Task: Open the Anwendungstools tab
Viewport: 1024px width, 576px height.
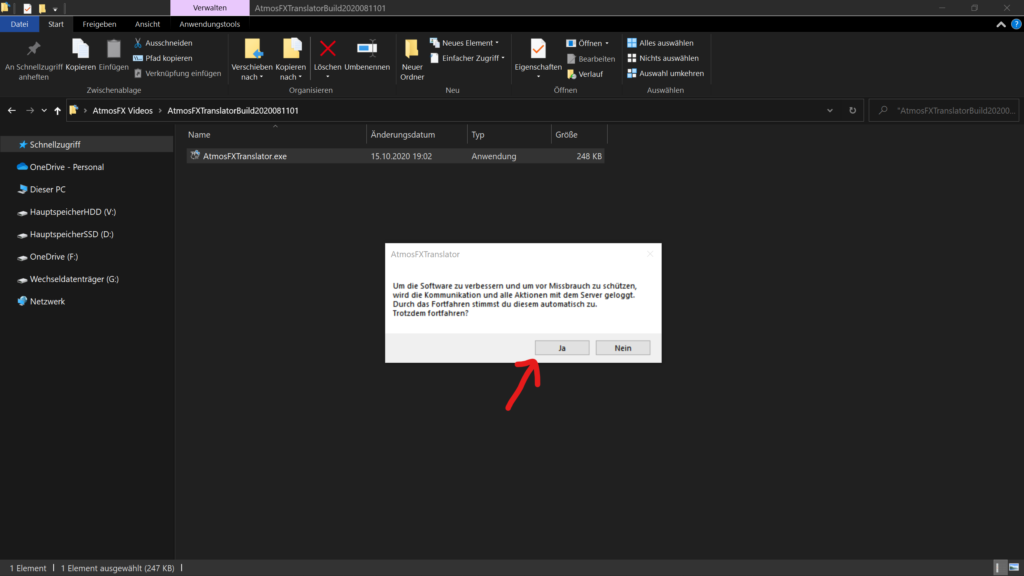Action: tap(210, 24)
